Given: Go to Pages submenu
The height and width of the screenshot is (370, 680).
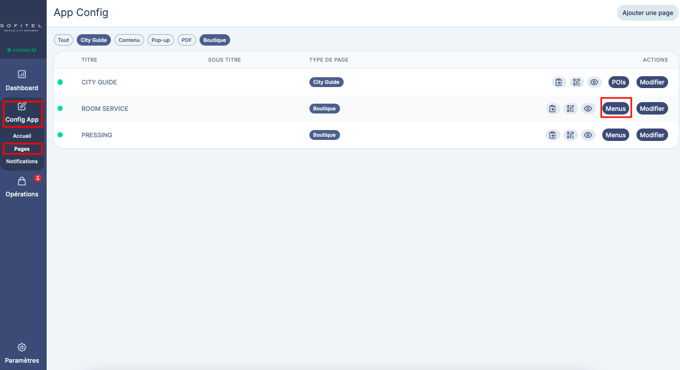Looking at the screenshot, I should [x=22, y=149].
